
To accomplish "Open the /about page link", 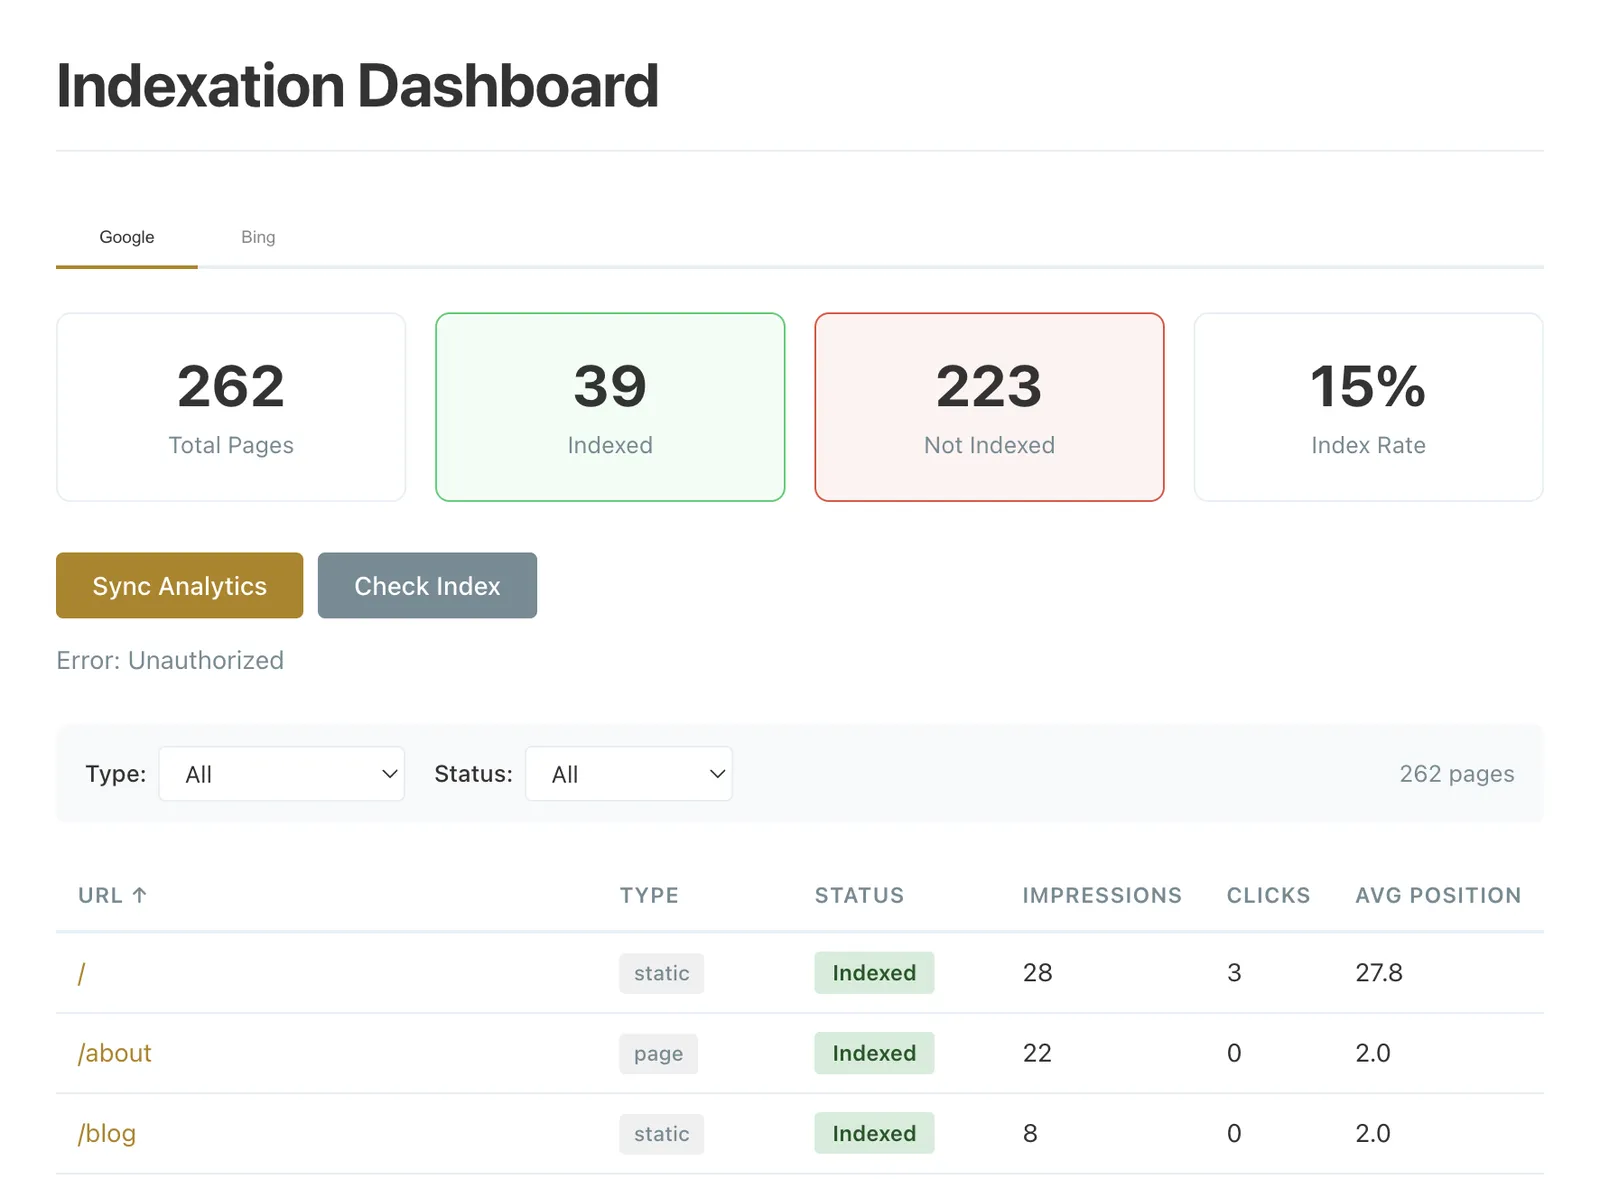I will pyautogui.click(x=114, y=1053).
